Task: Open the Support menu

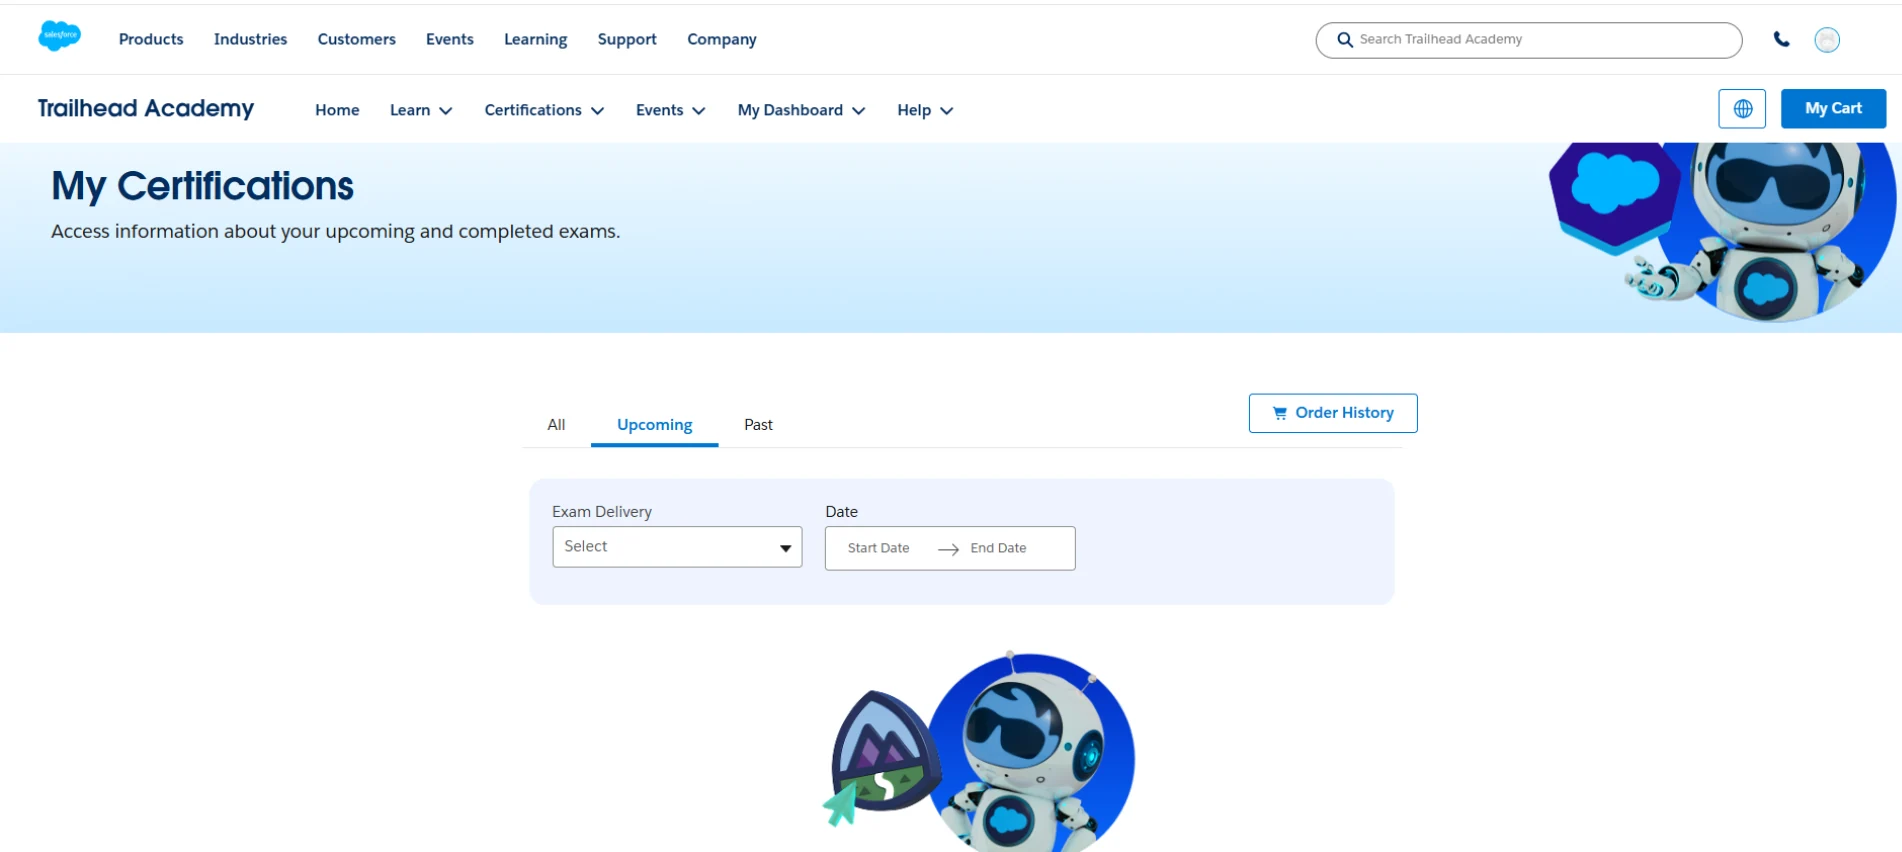Action: click(627, 39)
